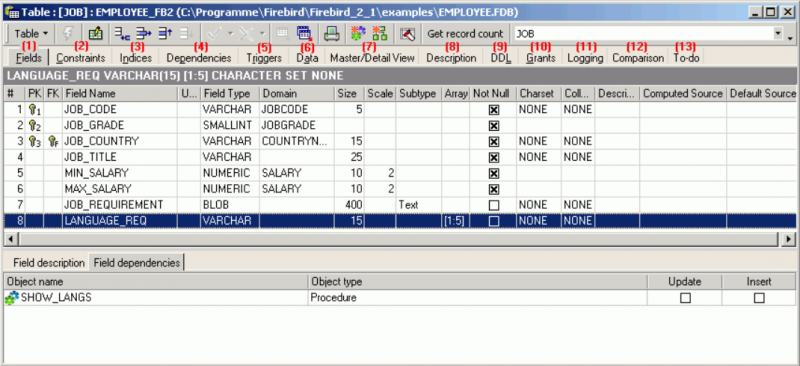Enable Not Null for LANGUAGE_REQ
Screen dimensions: 800x366
click(493, 221)
